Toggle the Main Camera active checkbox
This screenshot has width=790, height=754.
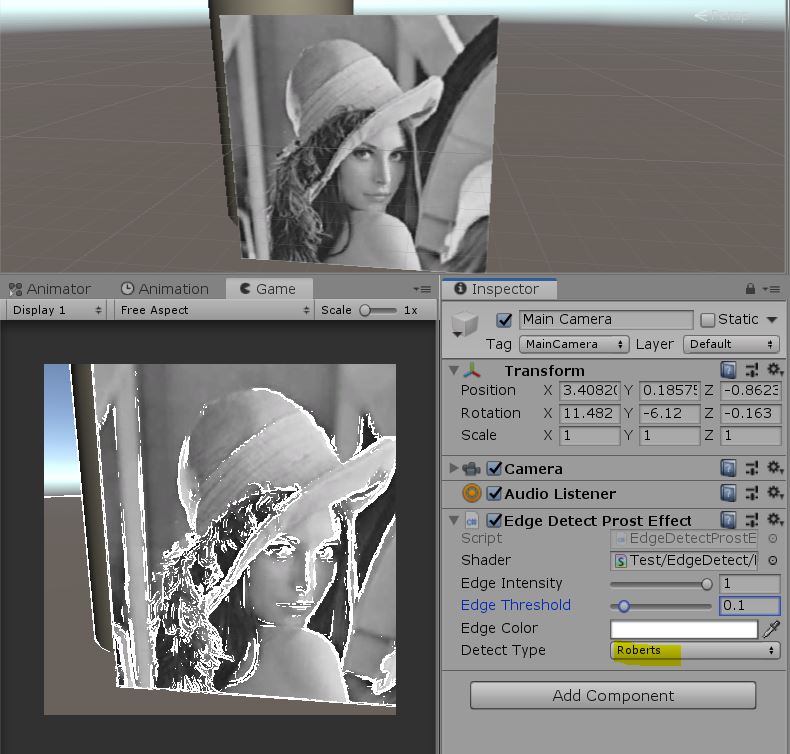pyautogui.click(x=504, y=320)
